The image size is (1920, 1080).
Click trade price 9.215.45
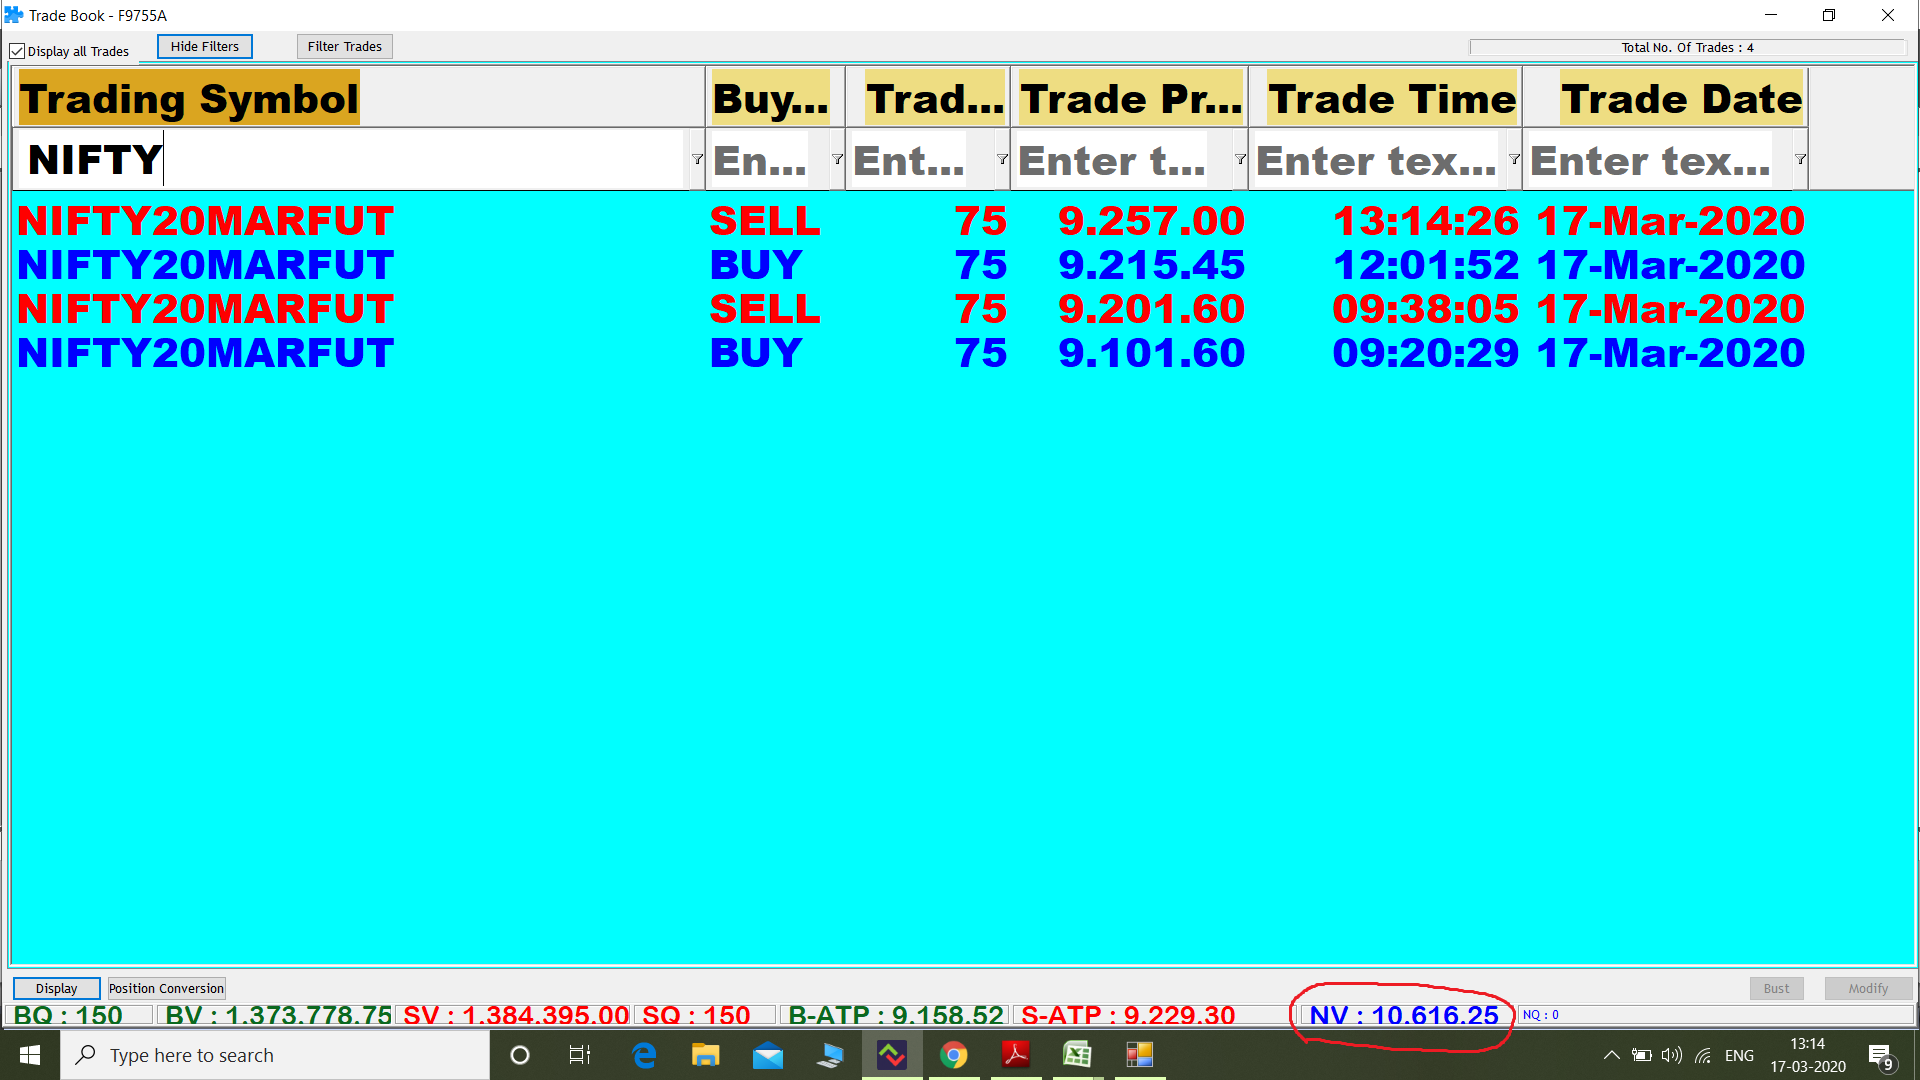click(x=1151, y=265)
